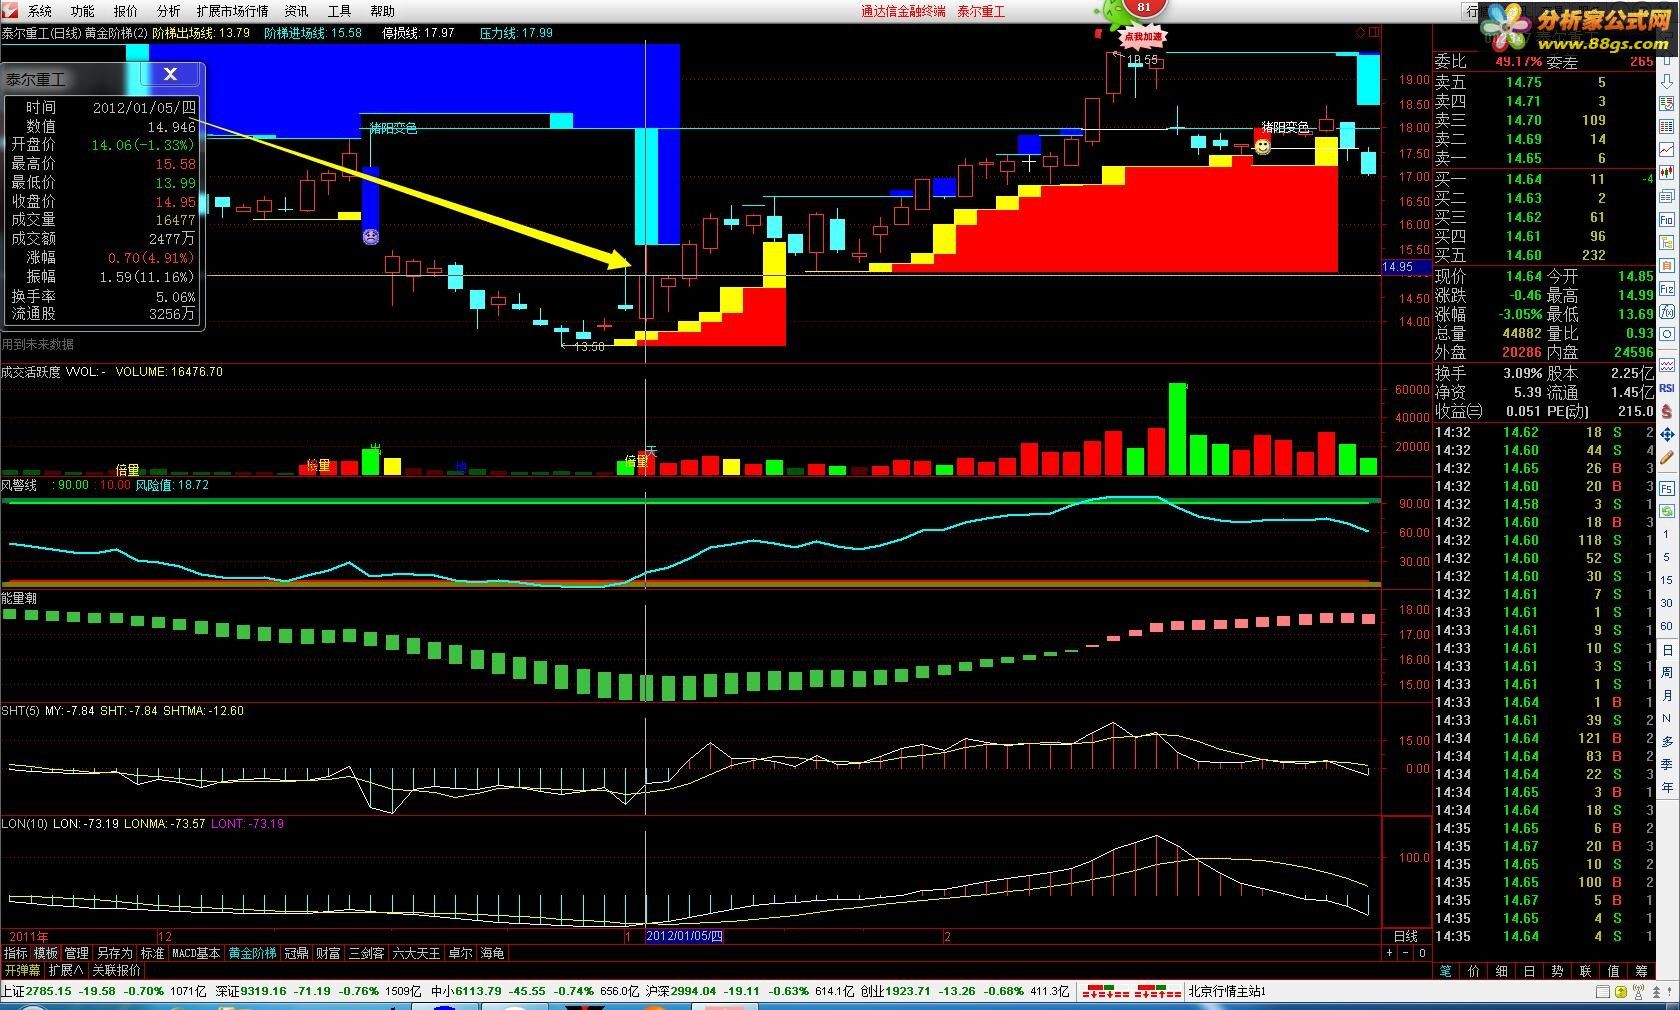Click the signal antenna icon in status bar

coord(1638,991)
